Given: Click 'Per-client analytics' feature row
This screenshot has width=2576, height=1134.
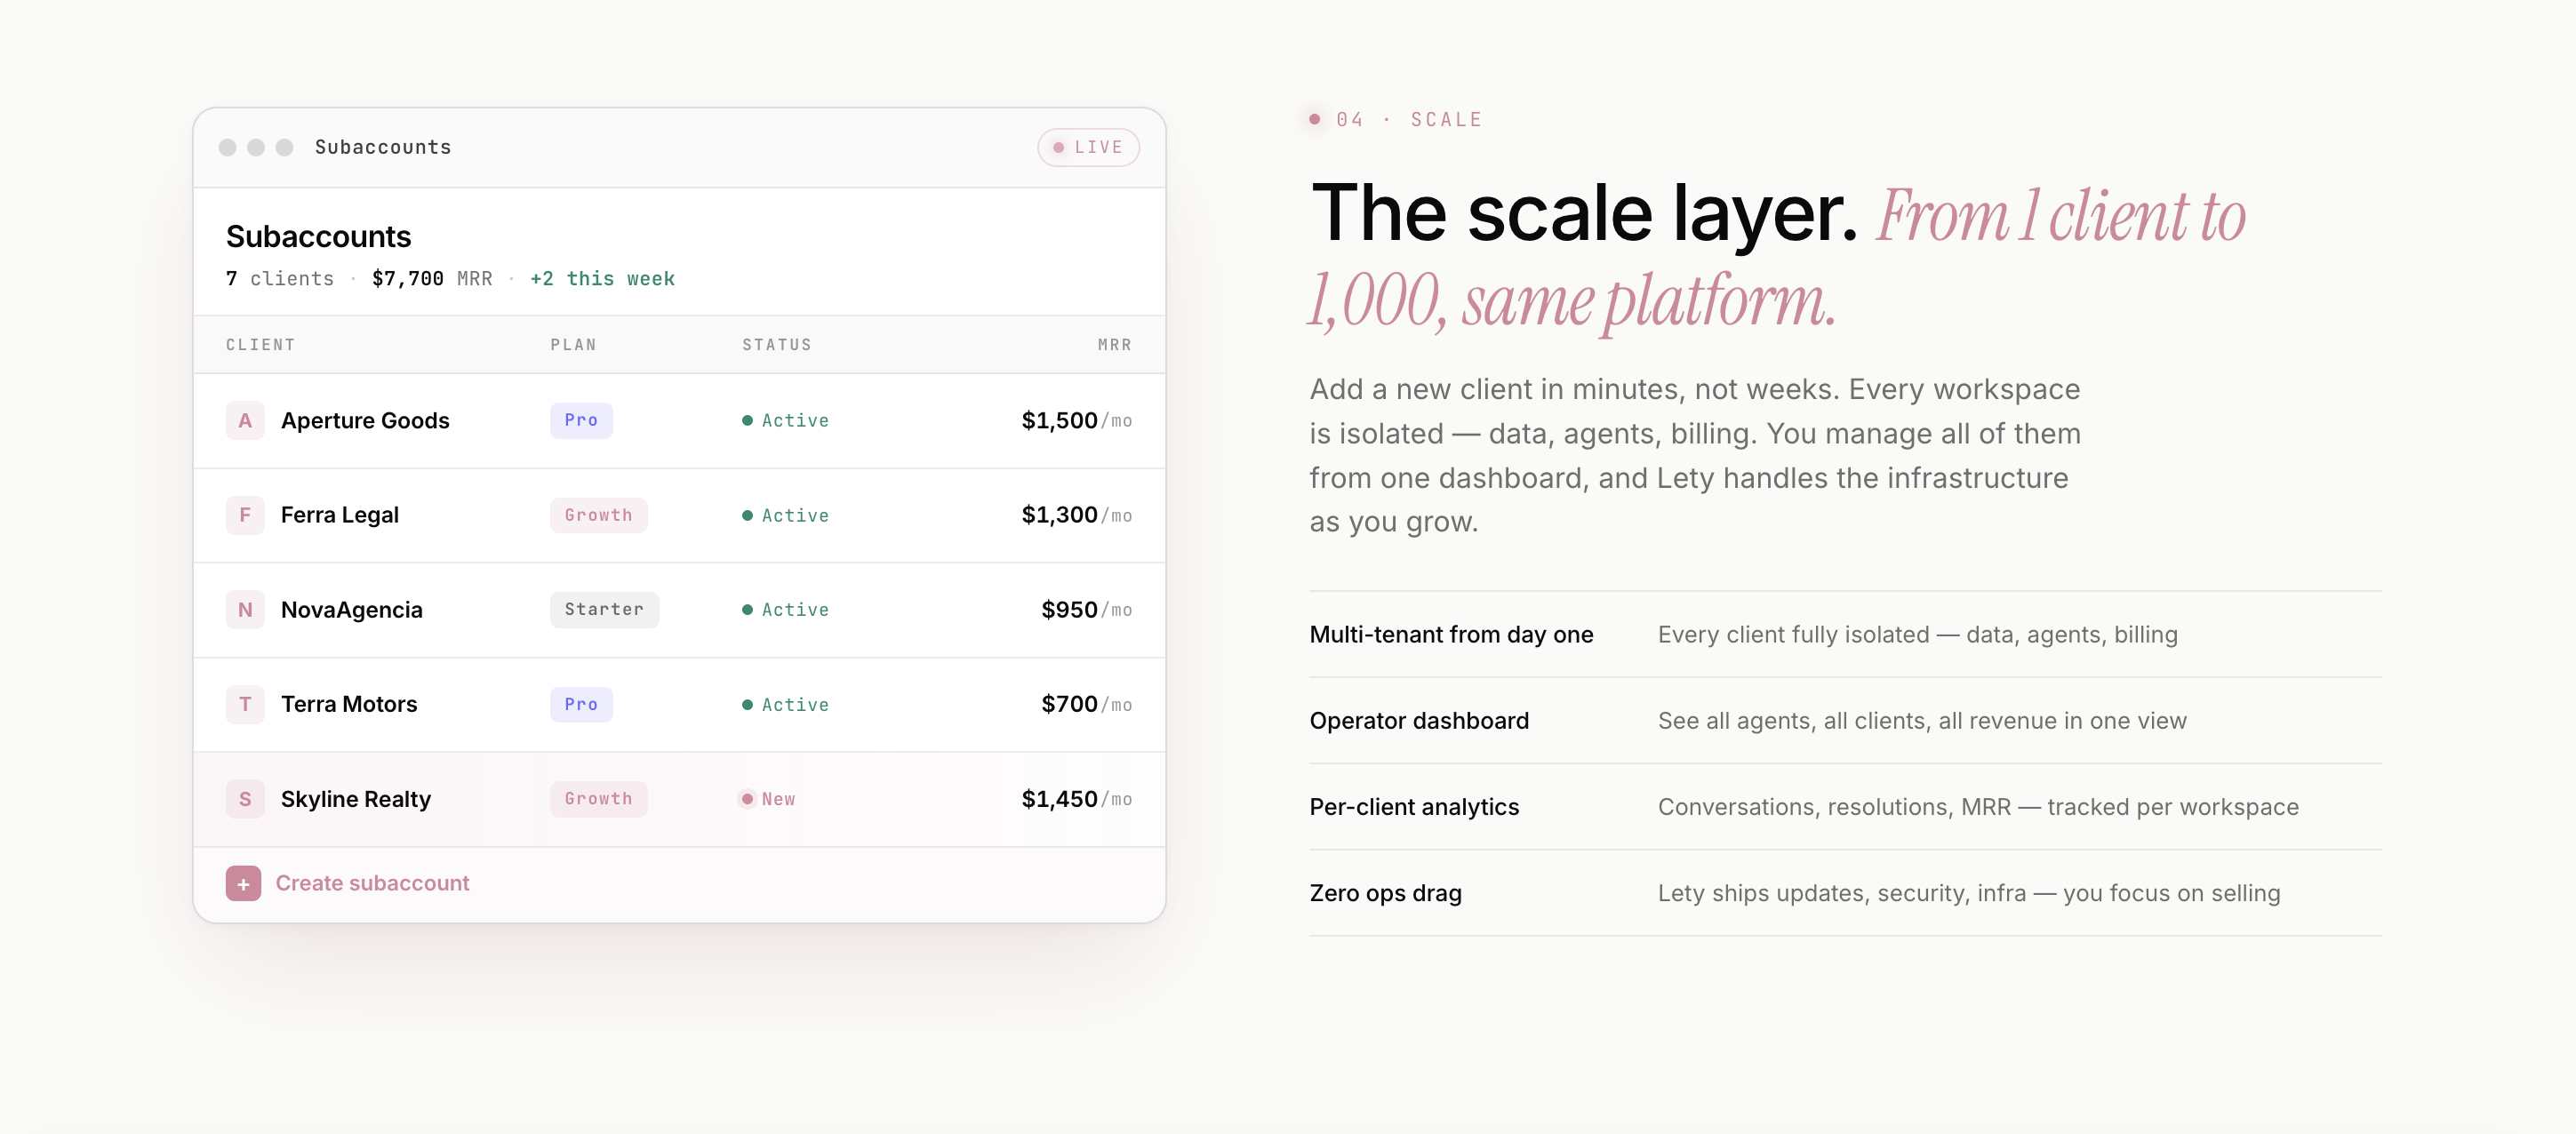Looking at the screenshot, I should (x=1845, y=806).
